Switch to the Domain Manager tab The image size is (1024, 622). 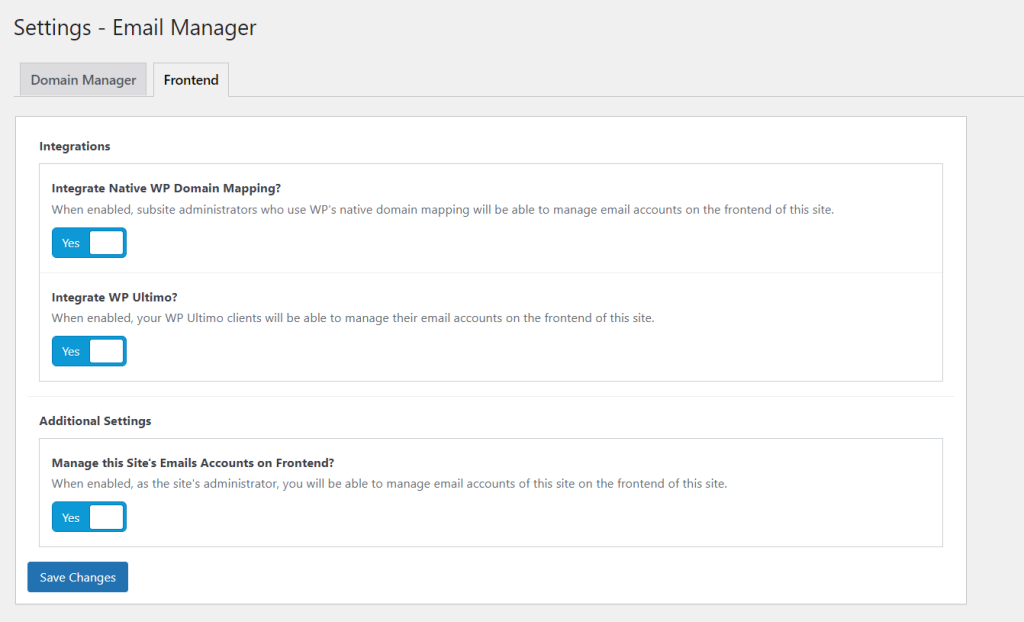click(x=83, y=79)
